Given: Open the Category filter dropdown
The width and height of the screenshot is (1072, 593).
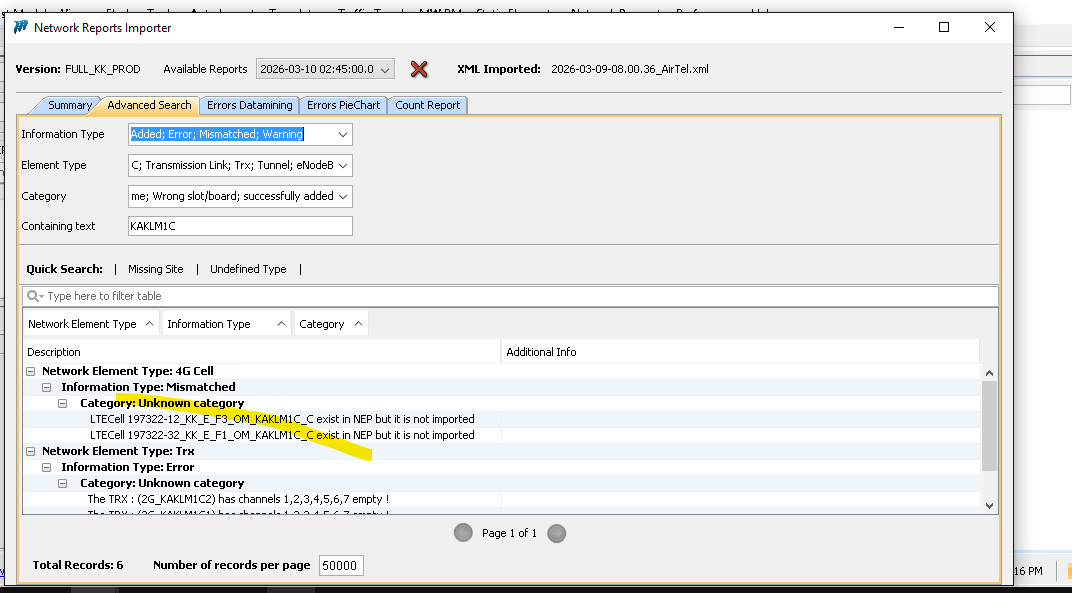Looking at the screenshot, I should 343,196.
